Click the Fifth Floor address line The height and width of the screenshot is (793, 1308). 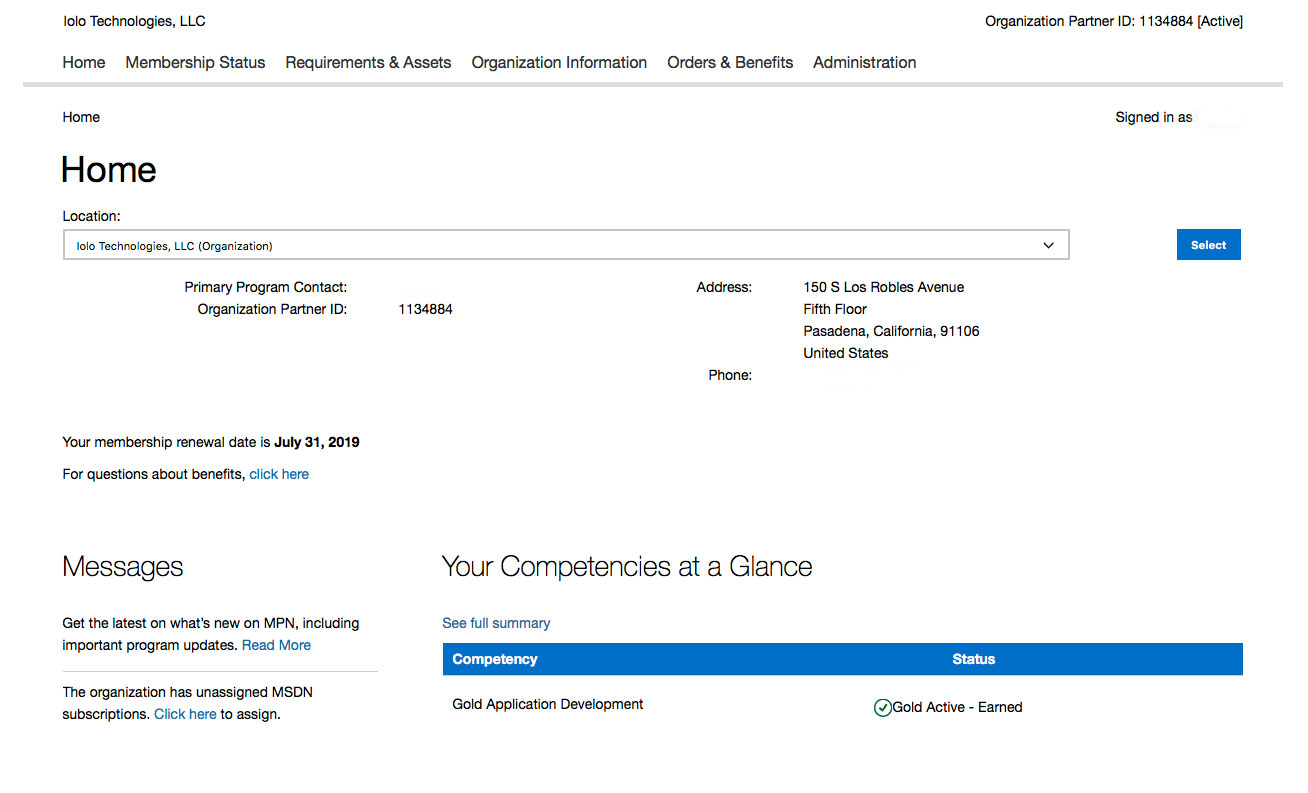coord(835,309)
